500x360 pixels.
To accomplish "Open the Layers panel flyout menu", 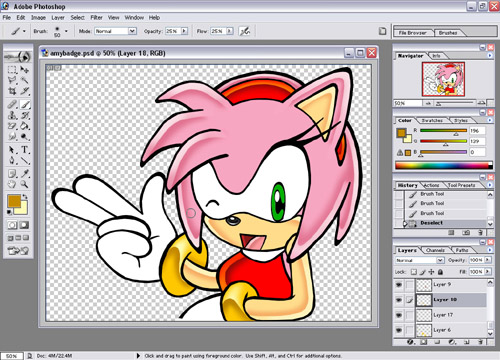I will [x=490, y=250].
